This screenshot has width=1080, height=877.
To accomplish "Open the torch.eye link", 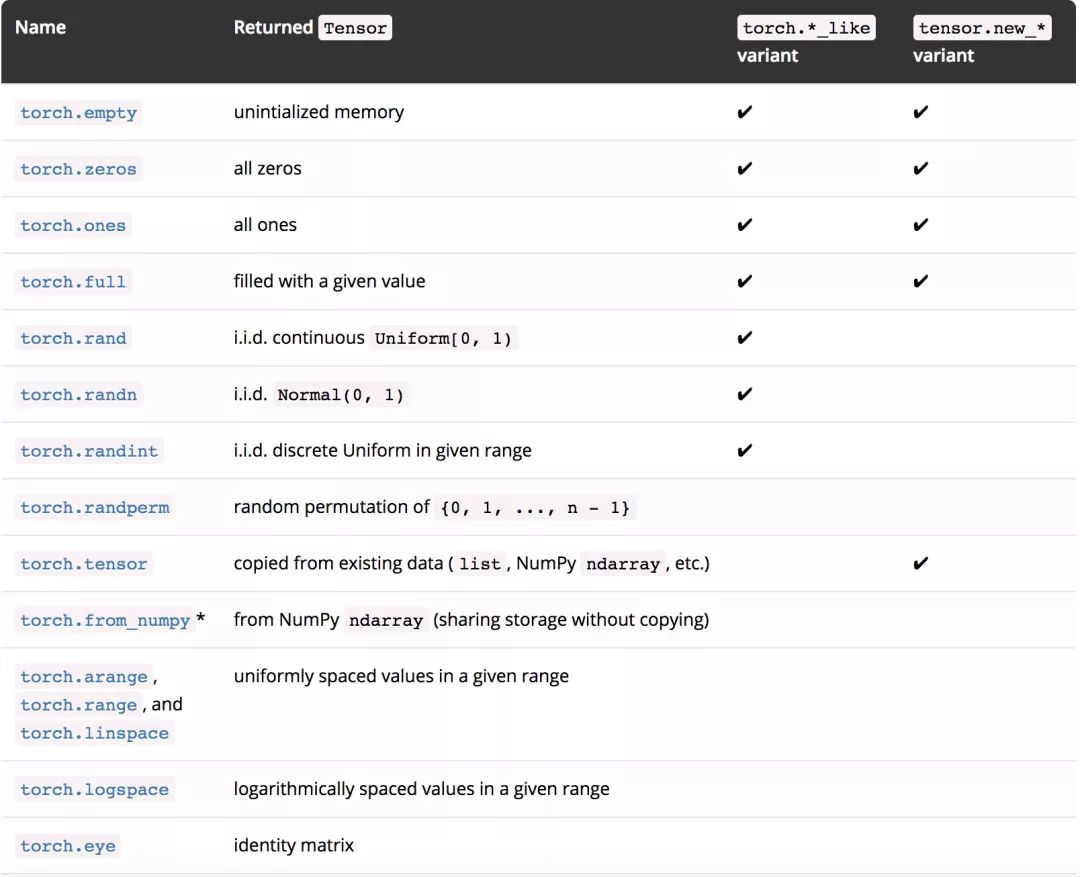I will [x=68, y=846].
